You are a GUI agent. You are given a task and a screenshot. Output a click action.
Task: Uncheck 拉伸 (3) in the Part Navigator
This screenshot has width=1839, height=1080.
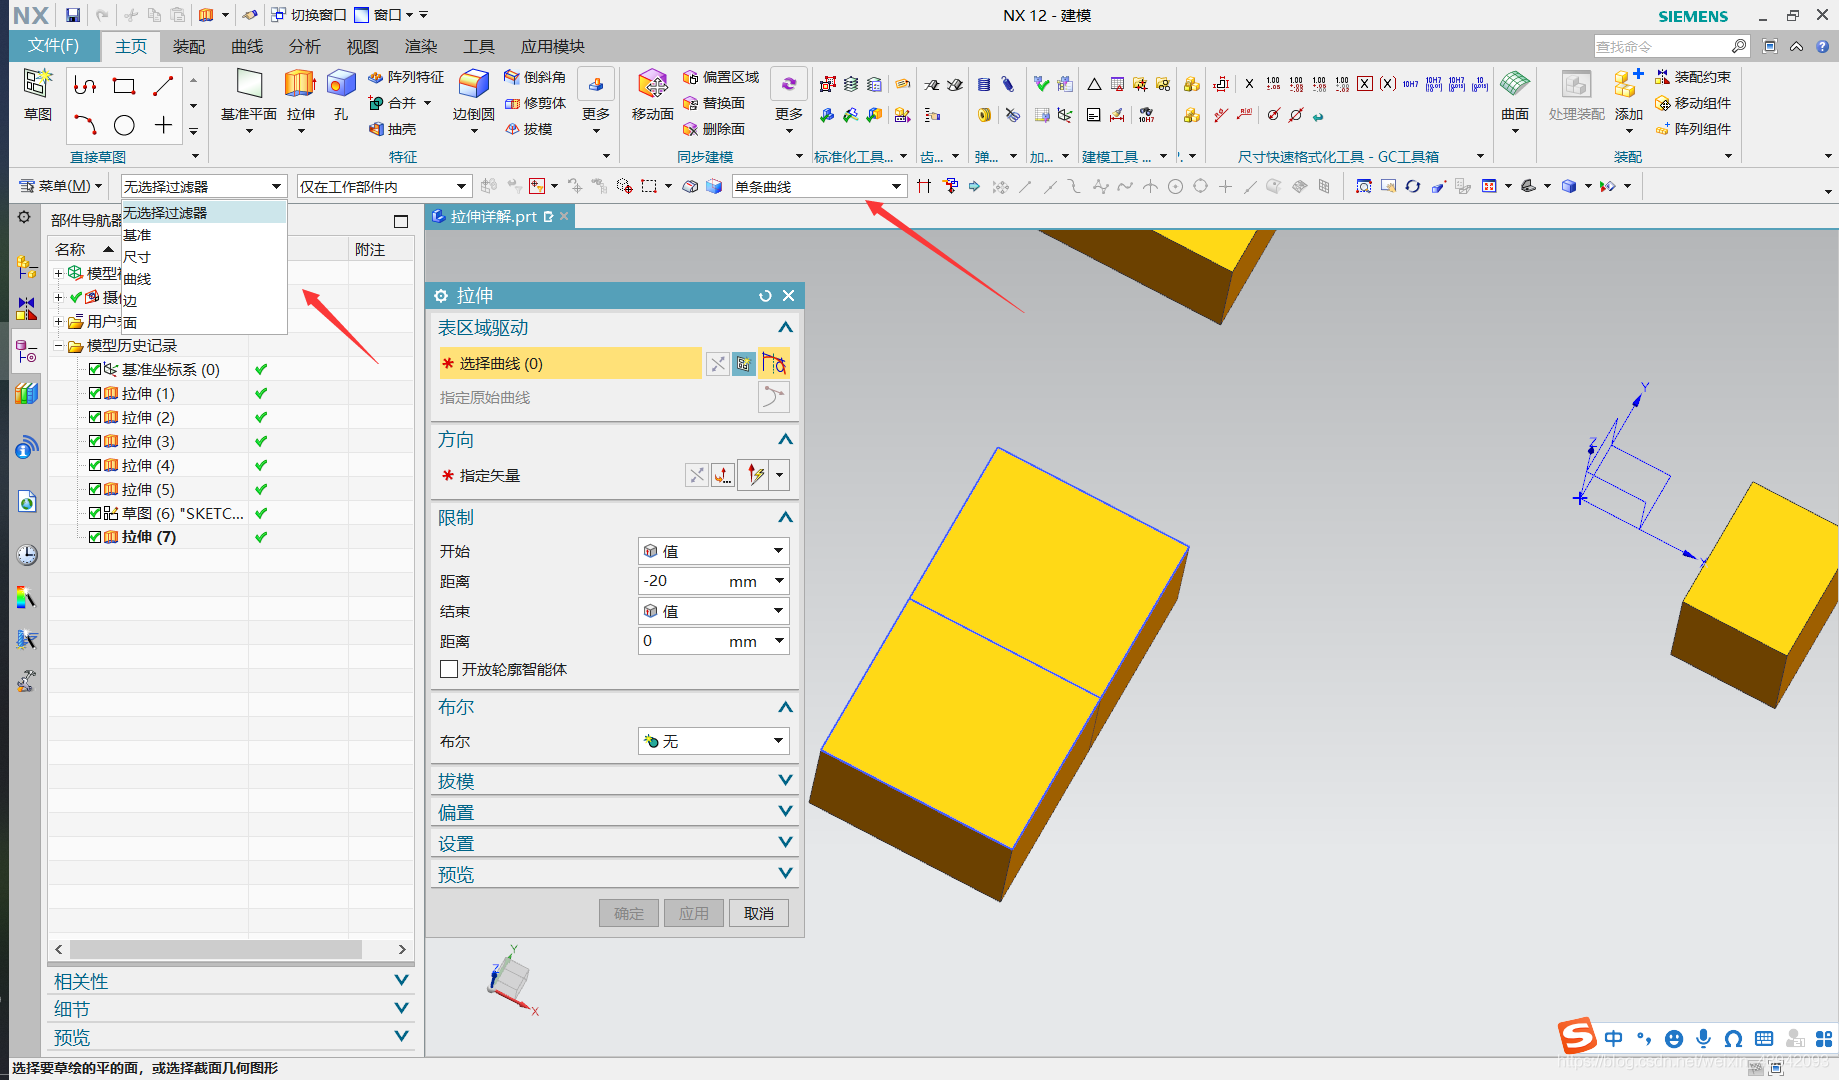pos(93,441)
